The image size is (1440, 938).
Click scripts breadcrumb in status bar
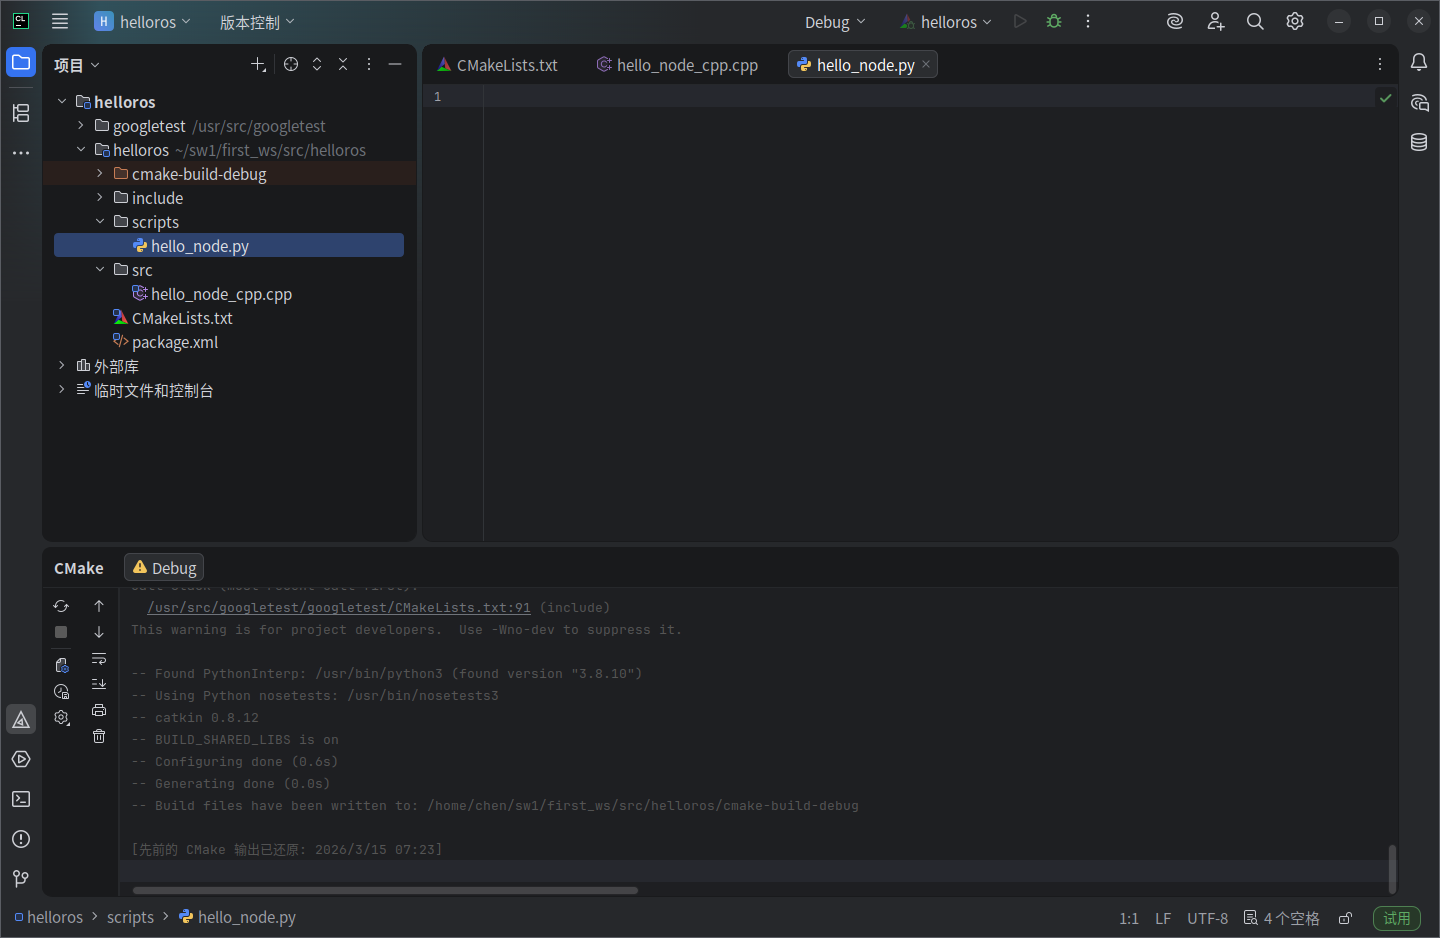click(x=130, y=917)
